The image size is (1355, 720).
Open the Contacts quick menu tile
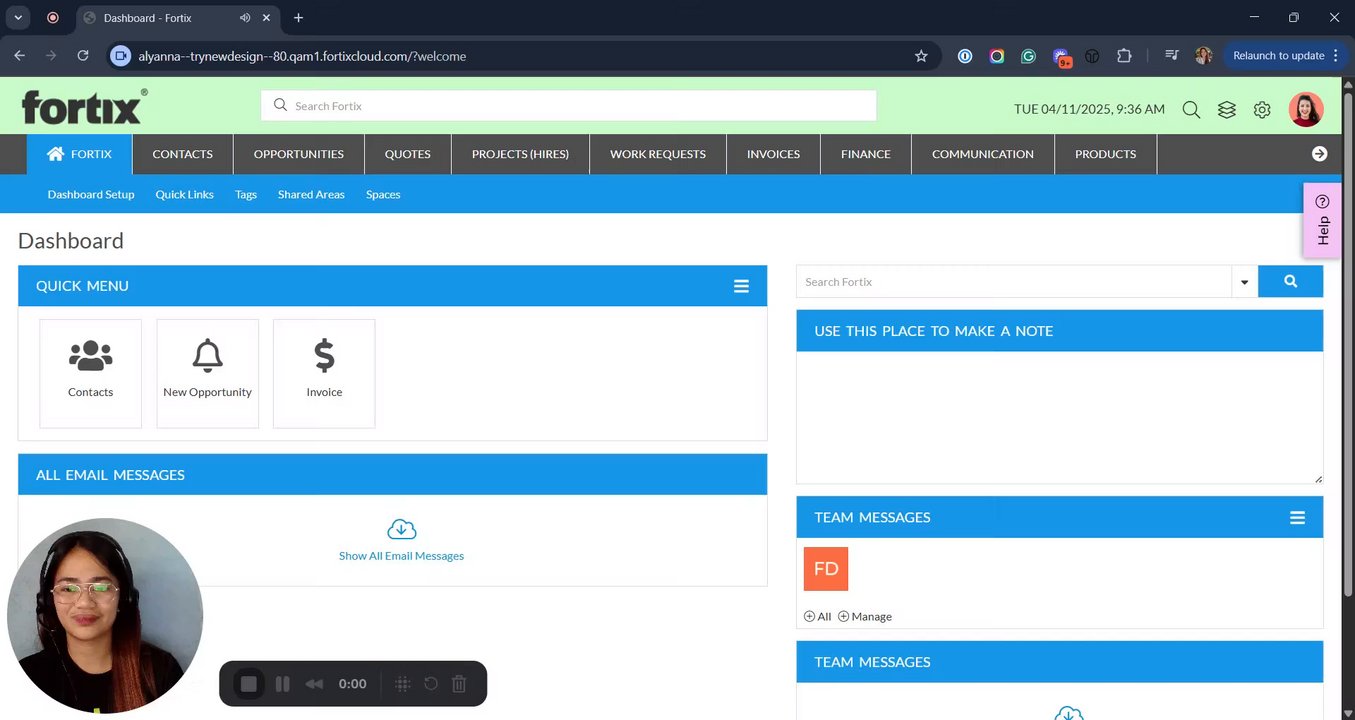click(x=91, y=373)
